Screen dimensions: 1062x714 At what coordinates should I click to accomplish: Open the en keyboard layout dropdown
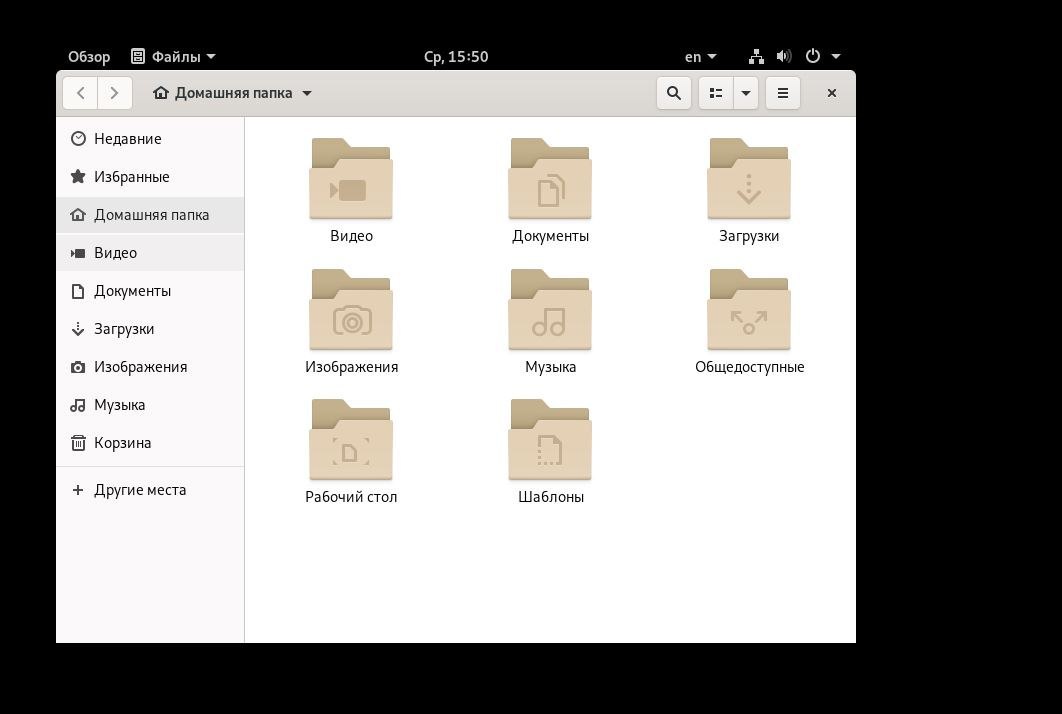(700, 57)
